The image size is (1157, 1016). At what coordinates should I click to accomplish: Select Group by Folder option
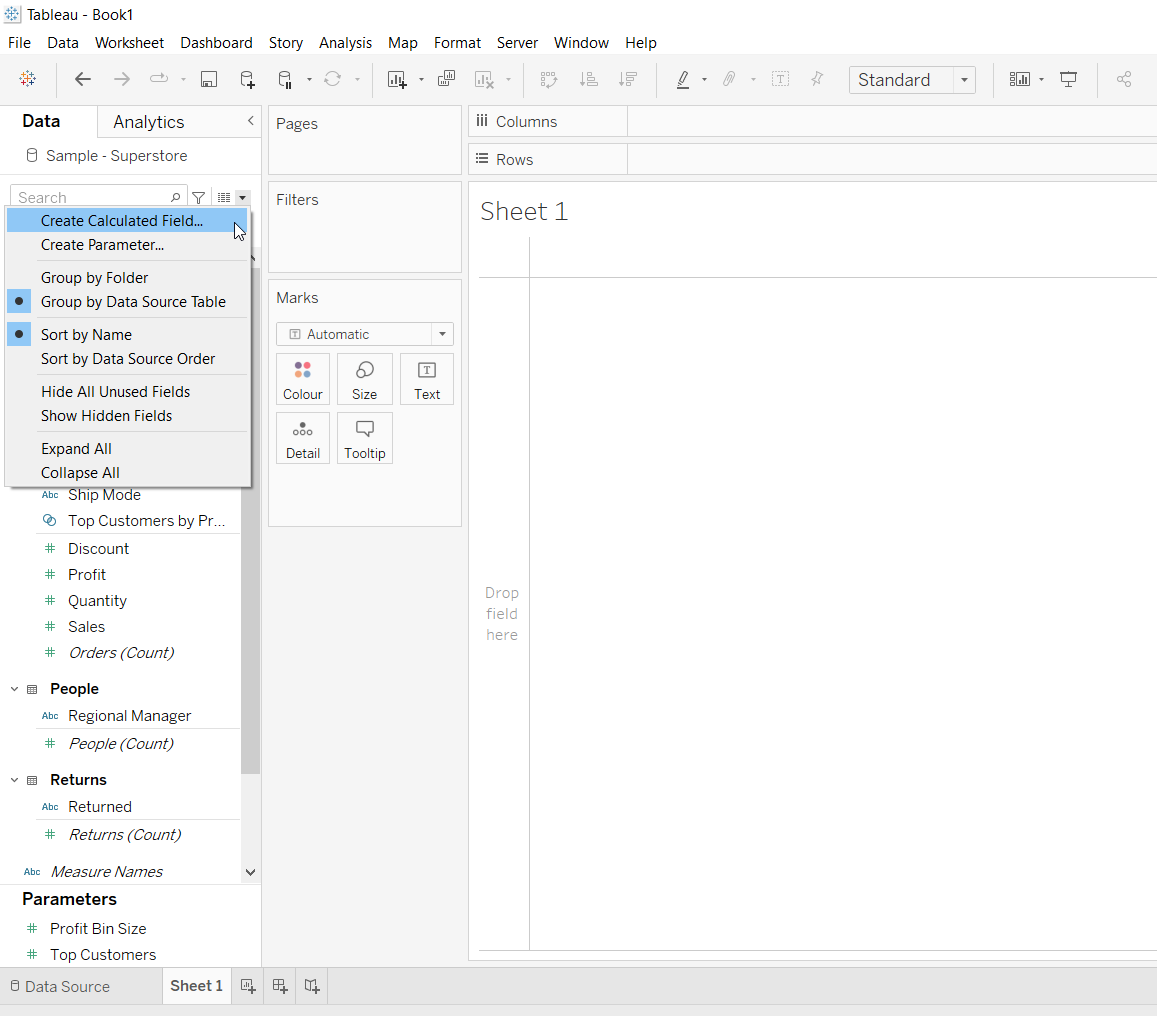point(94,278)
